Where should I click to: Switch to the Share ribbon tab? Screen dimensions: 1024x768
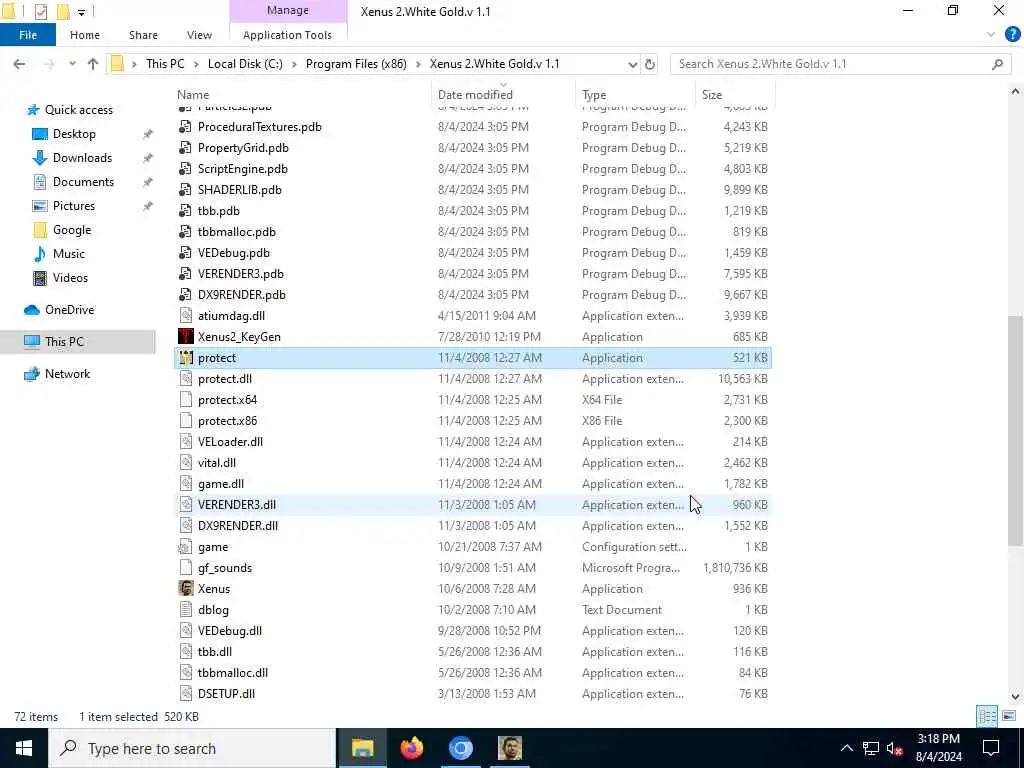click(143, 35)
